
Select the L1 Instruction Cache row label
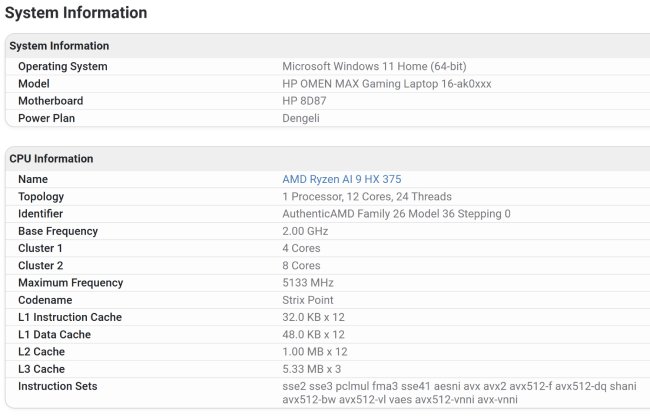70,317
